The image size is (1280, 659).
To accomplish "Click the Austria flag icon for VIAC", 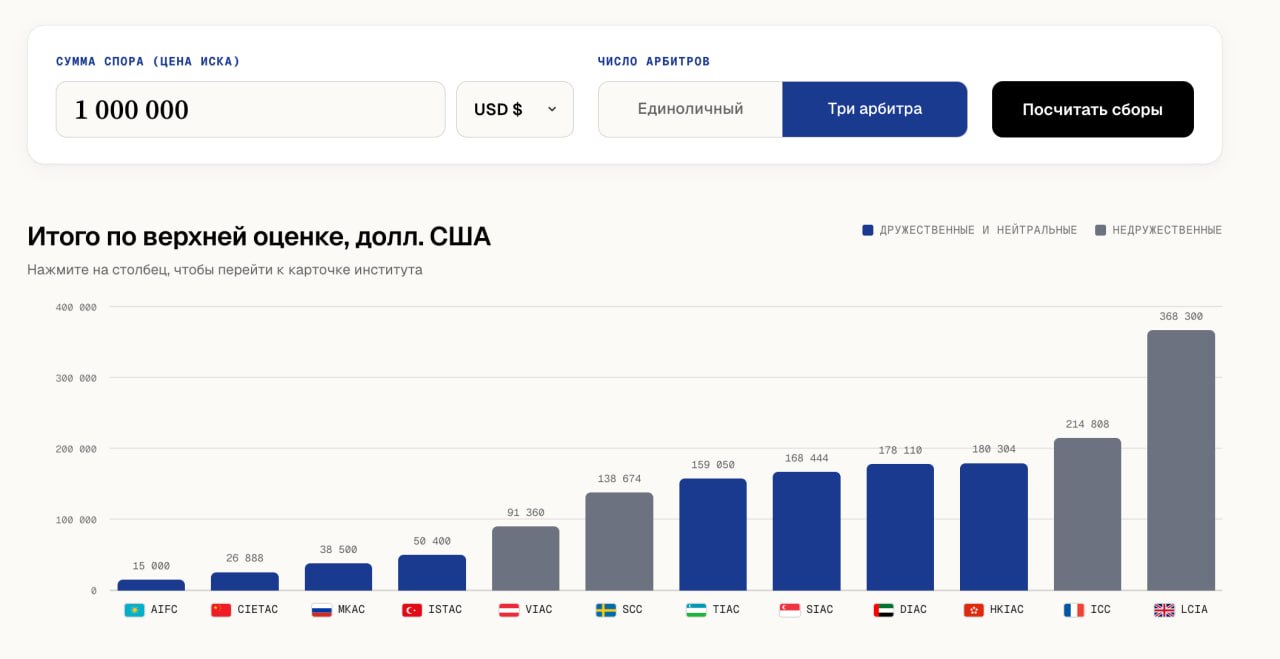I will coord(509,609).
